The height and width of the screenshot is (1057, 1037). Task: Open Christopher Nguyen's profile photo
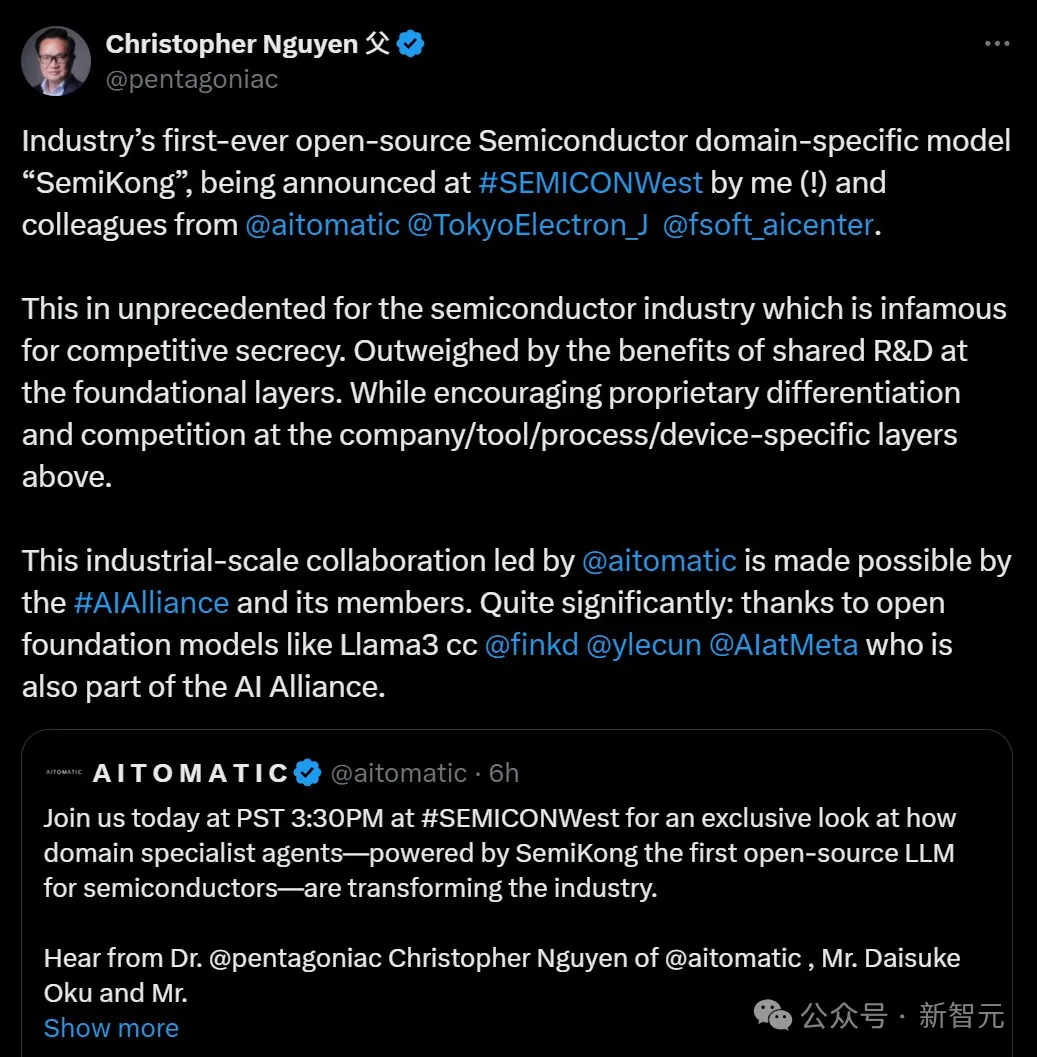(56, 61)
